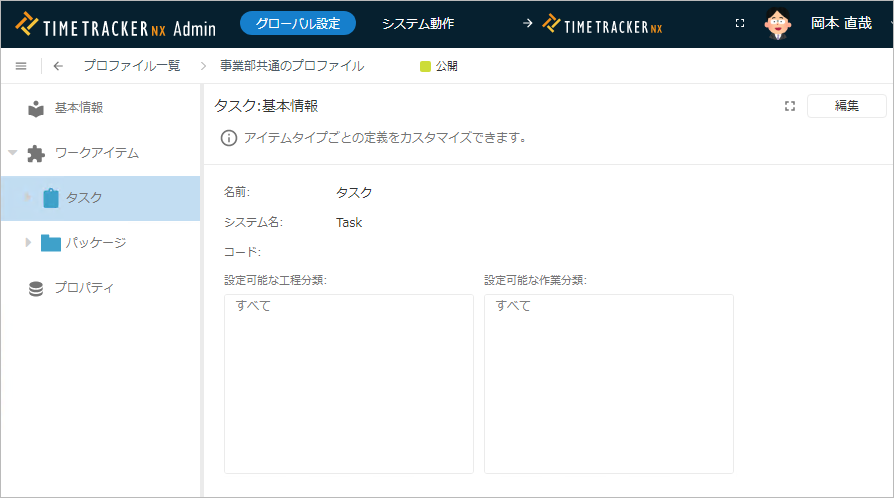Click the ワークアイテム puzzle icon
This screenshot has height=498, width=894.
[36, 153]
